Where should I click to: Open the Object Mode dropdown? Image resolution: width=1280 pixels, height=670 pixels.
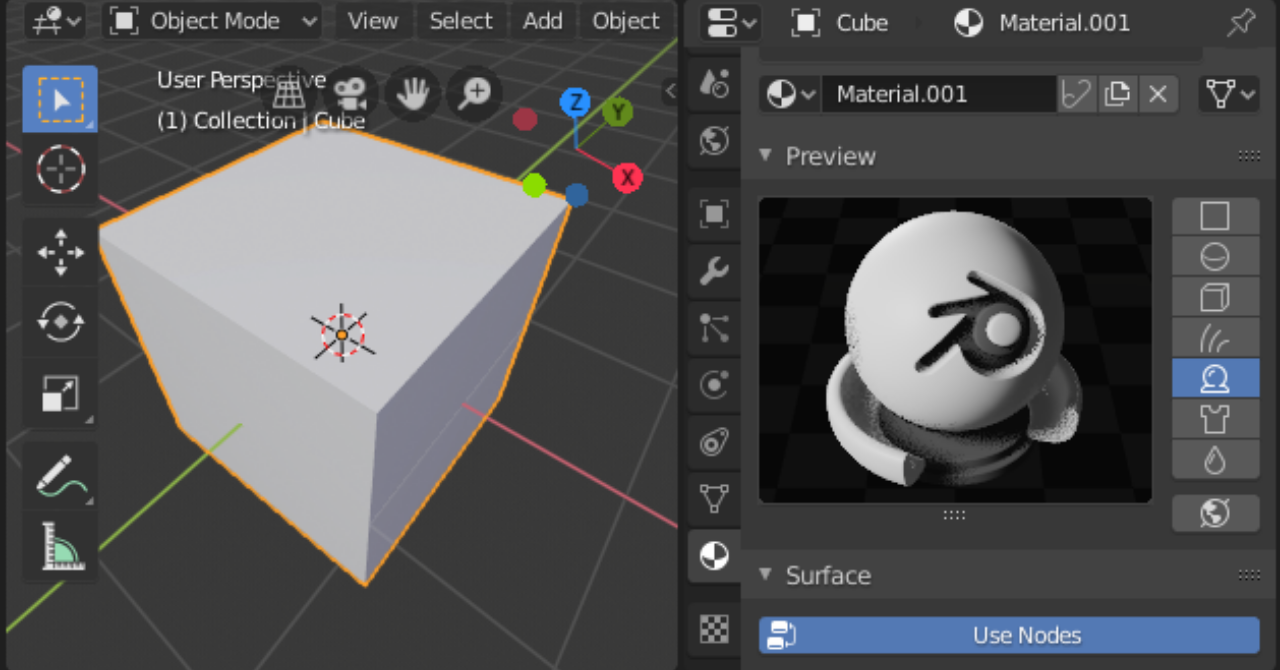click(x=212, y=20)
